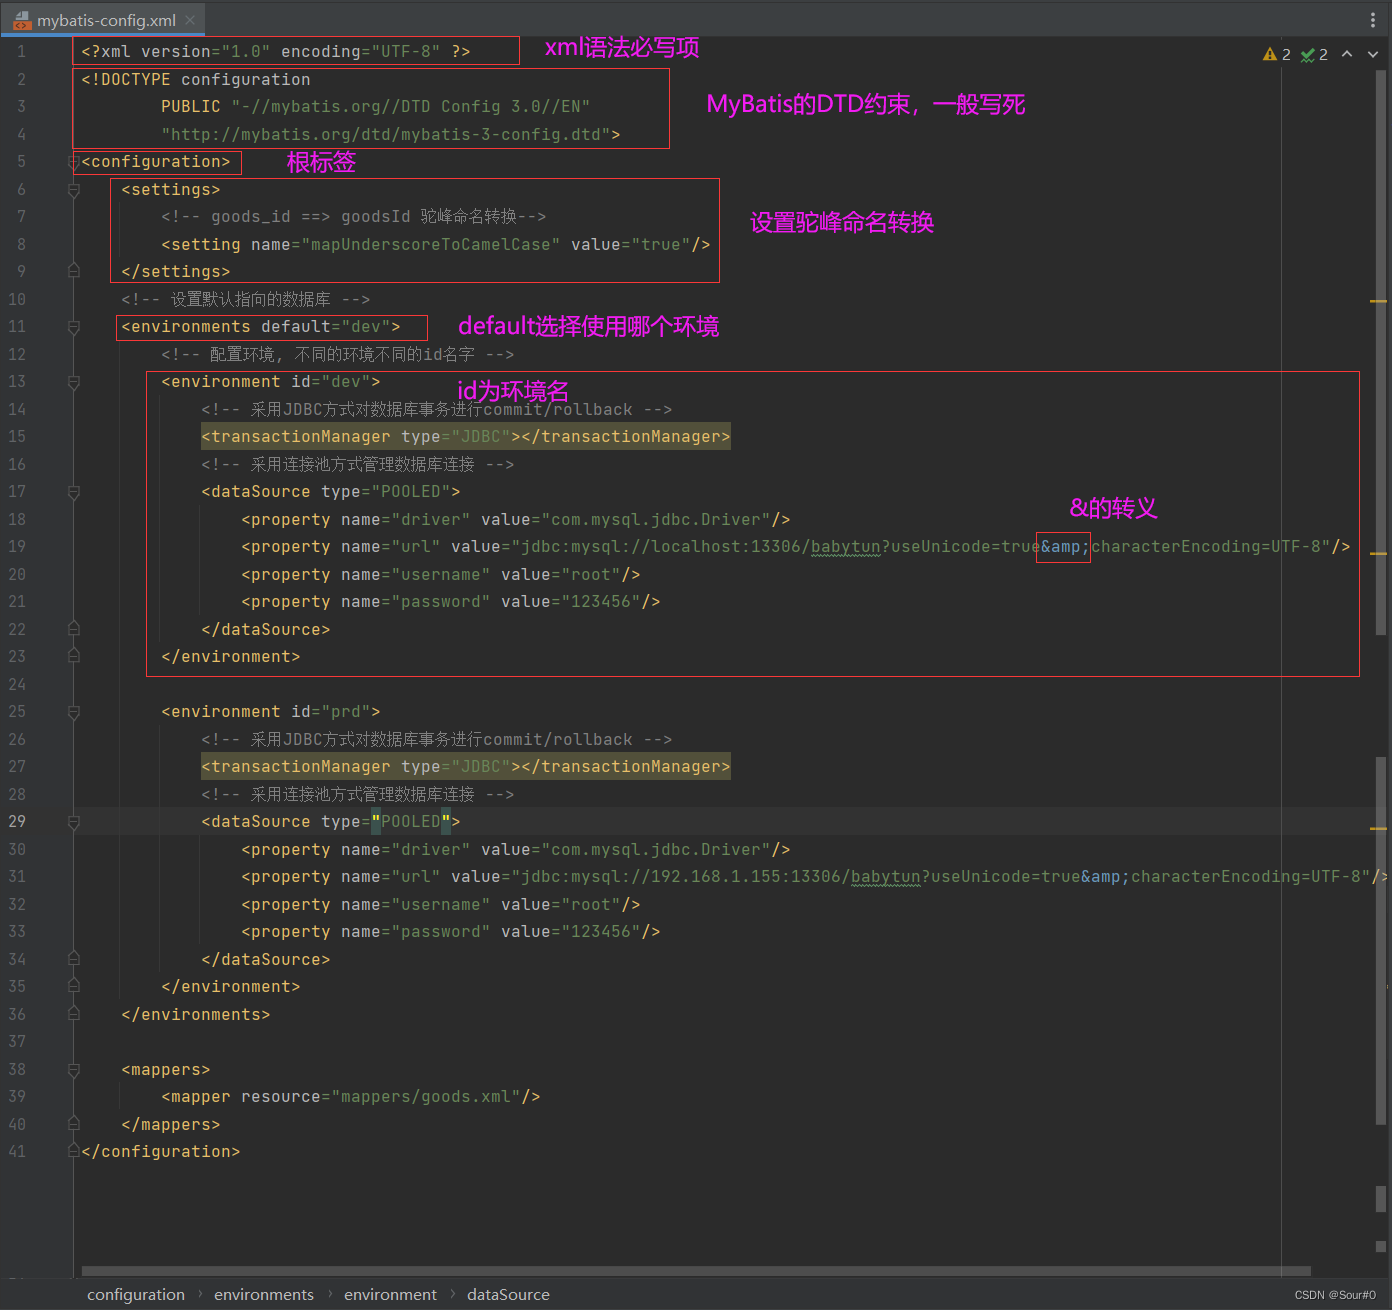The width and height of the screenshot is (1392, 1310).
Task: Click username property on line 32
Action: 440,905
